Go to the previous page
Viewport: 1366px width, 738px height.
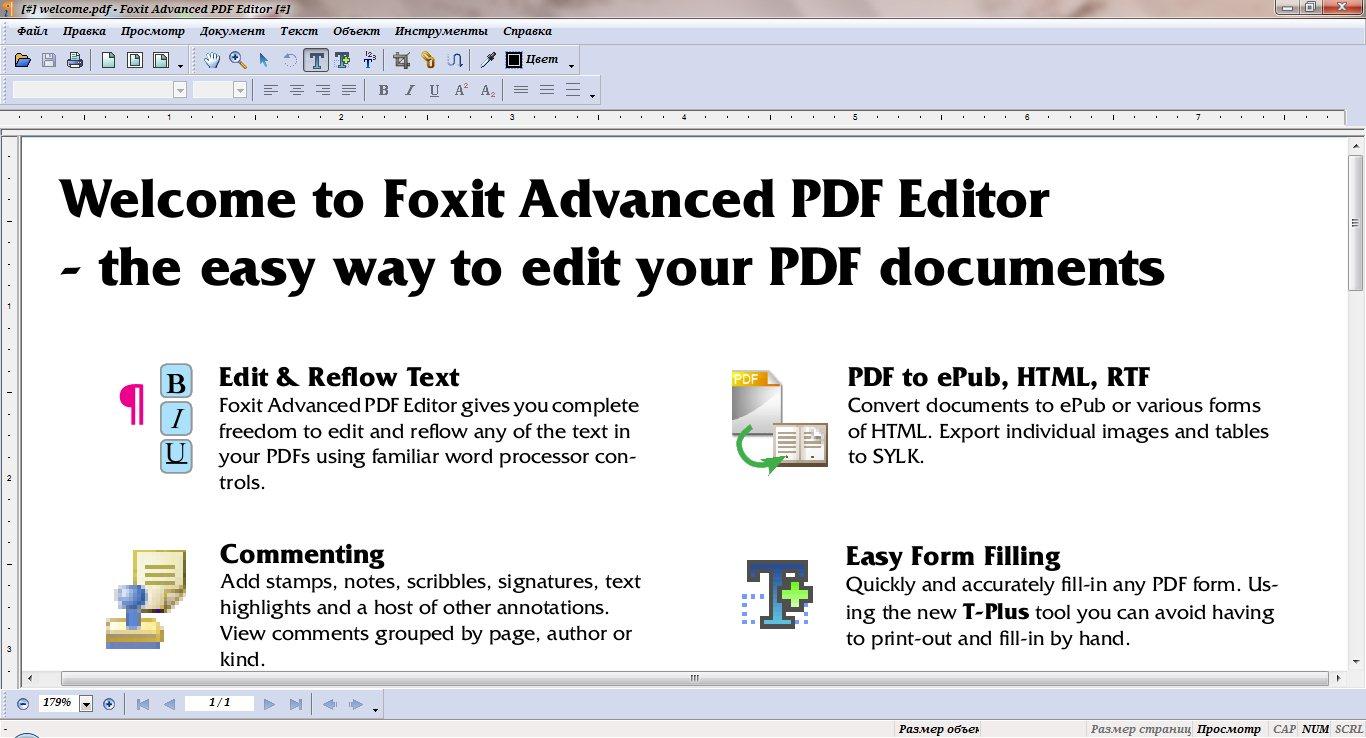(169, 704)
